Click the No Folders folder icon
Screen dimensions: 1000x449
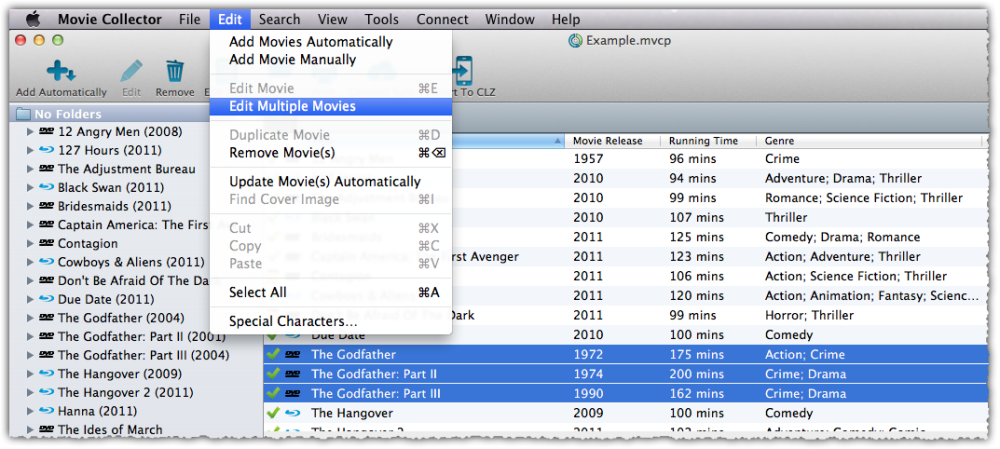pos(24,114)
